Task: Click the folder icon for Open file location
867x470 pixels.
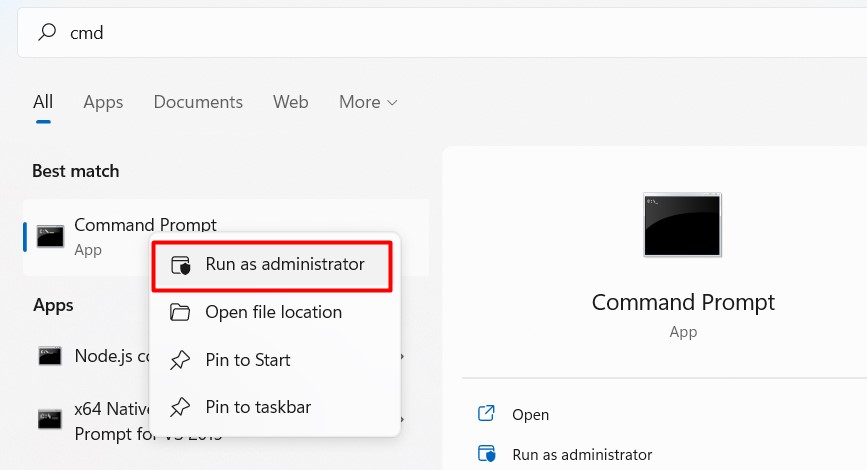Action: (180, 313)
